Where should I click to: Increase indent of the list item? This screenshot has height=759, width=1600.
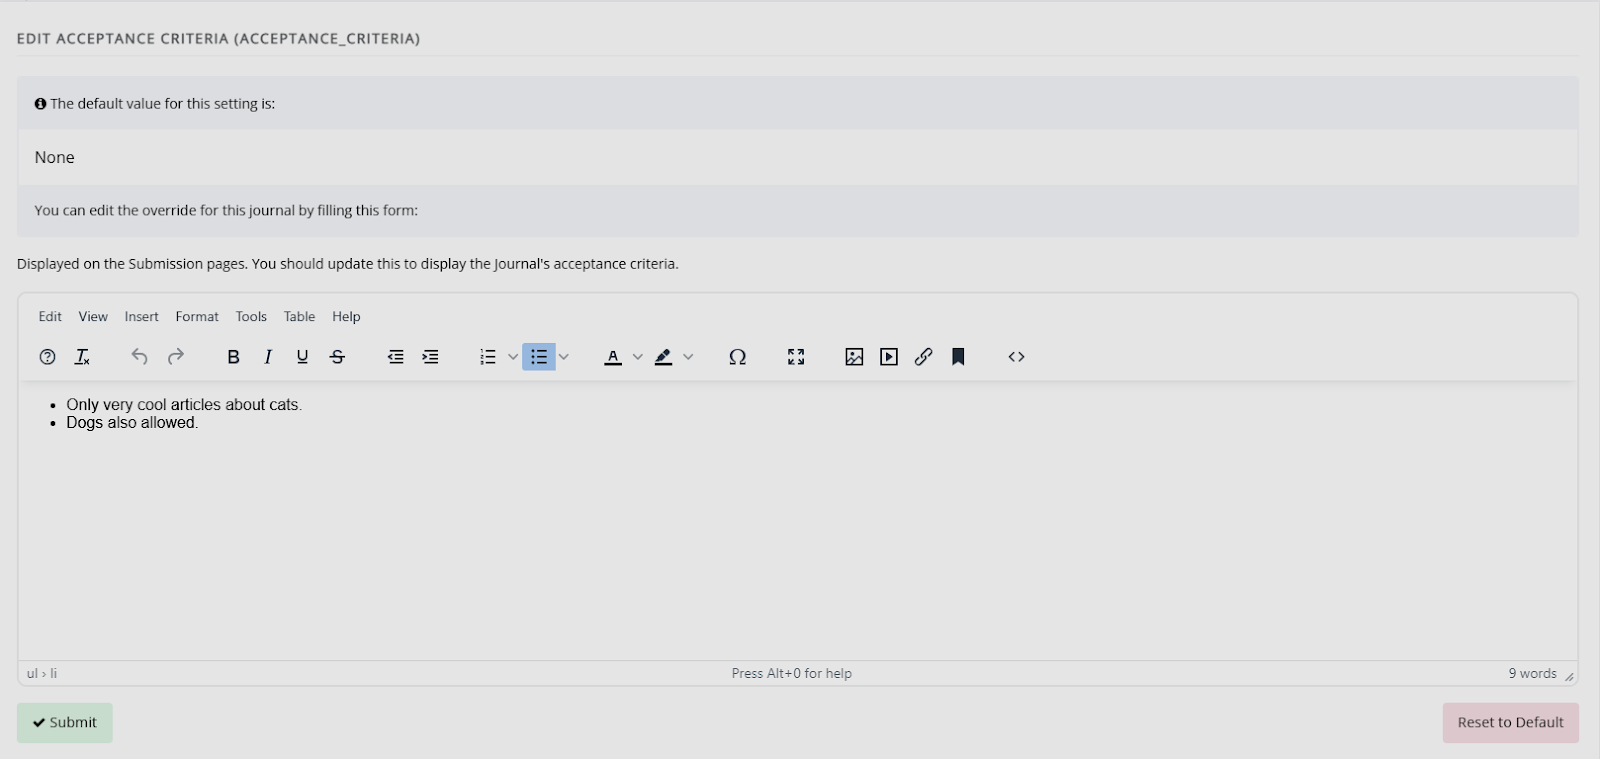(430, 357)
